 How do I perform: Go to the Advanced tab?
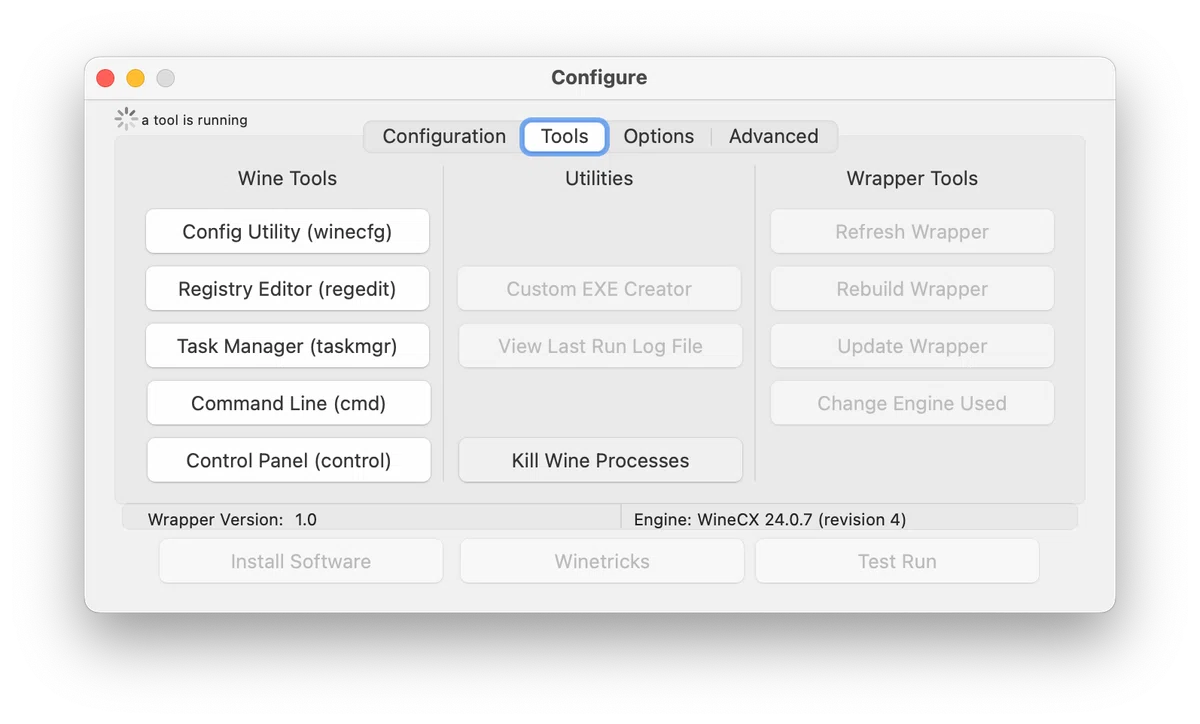pyautogui.click(x=773, y=136)
